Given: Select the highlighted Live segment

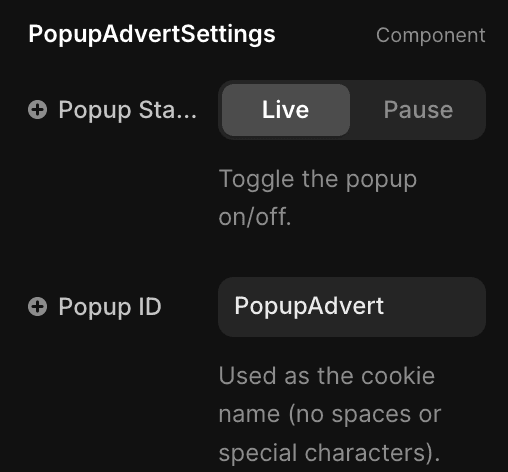Looking at the screenshot, I should [286, 110].
